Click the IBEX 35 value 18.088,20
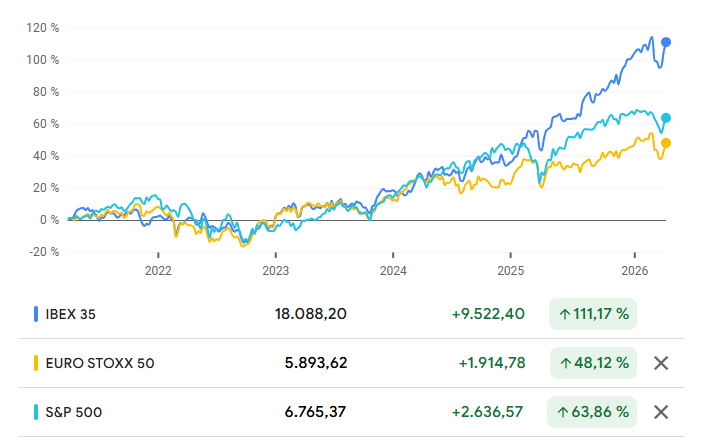The height and width of the screenshot is (440, 705). click(x=311, y=314)
